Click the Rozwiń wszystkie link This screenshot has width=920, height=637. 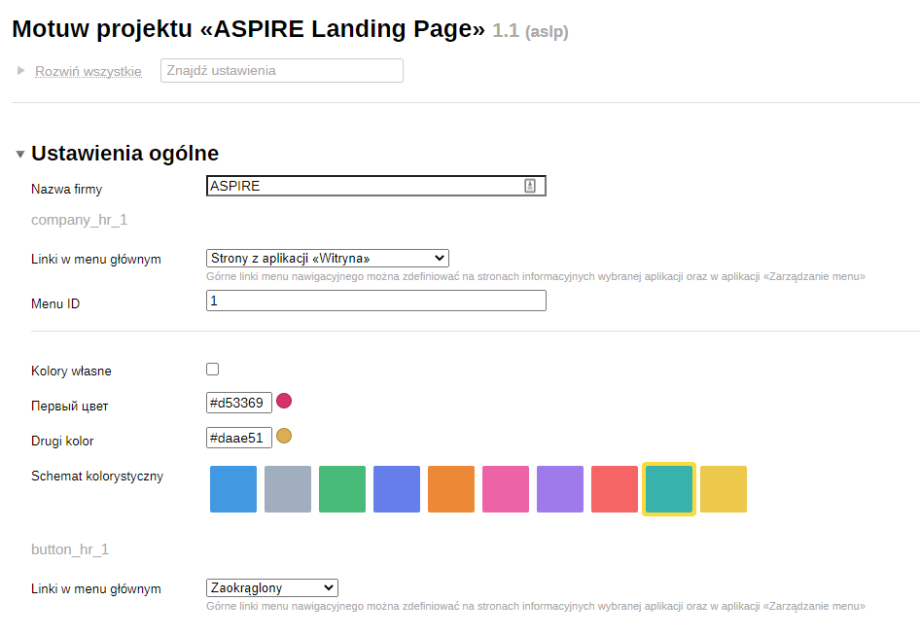[88, 71]
